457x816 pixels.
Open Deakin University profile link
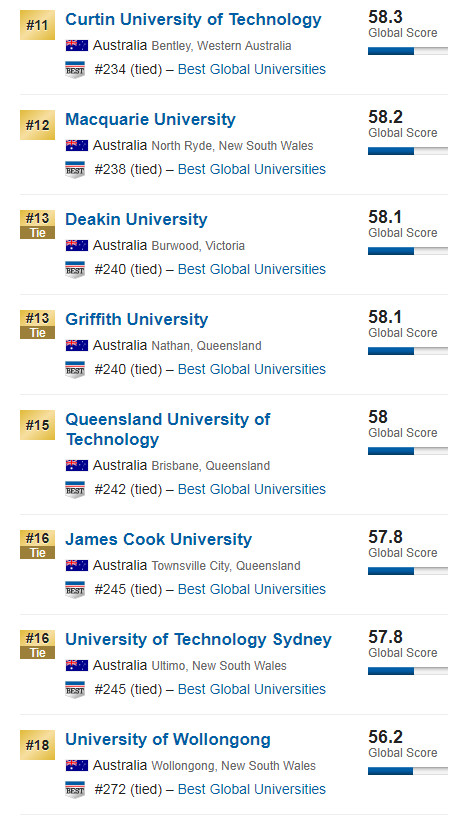[136, 220]
